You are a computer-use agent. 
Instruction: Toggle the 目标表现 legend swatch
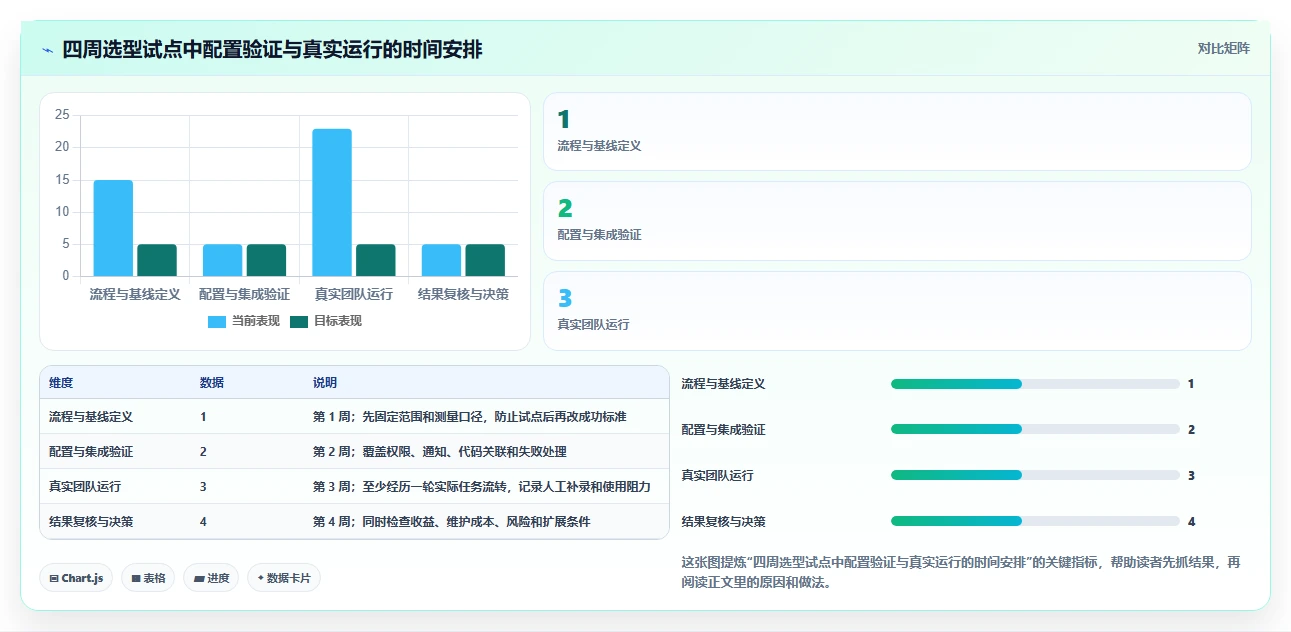(299, 321)
